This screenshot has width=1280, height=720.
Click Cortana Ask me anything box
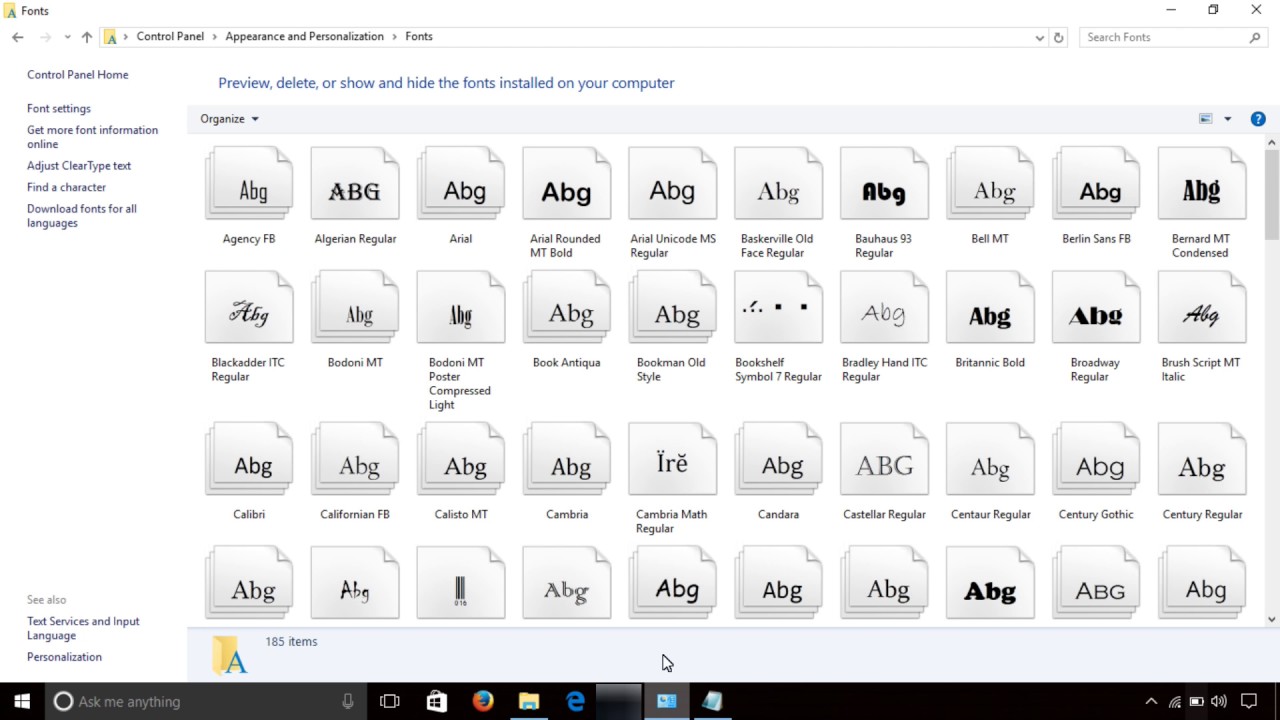point(206,701)
